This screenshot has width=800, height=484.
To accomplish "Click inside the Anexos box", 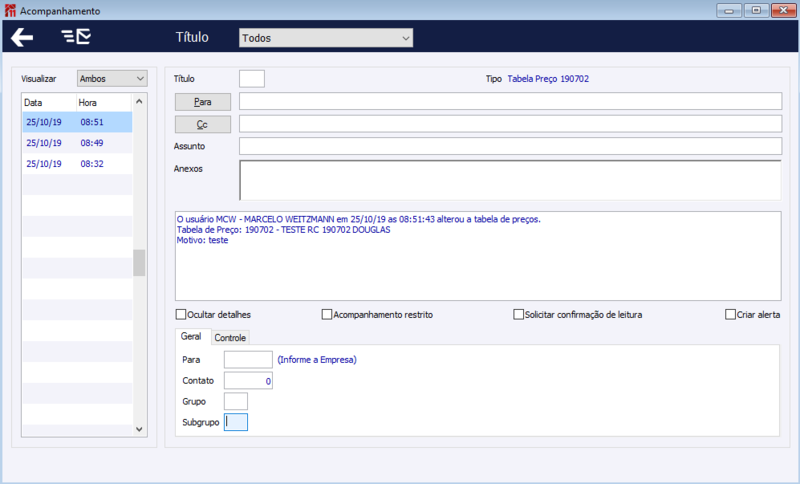I will [x=510, y=180].
